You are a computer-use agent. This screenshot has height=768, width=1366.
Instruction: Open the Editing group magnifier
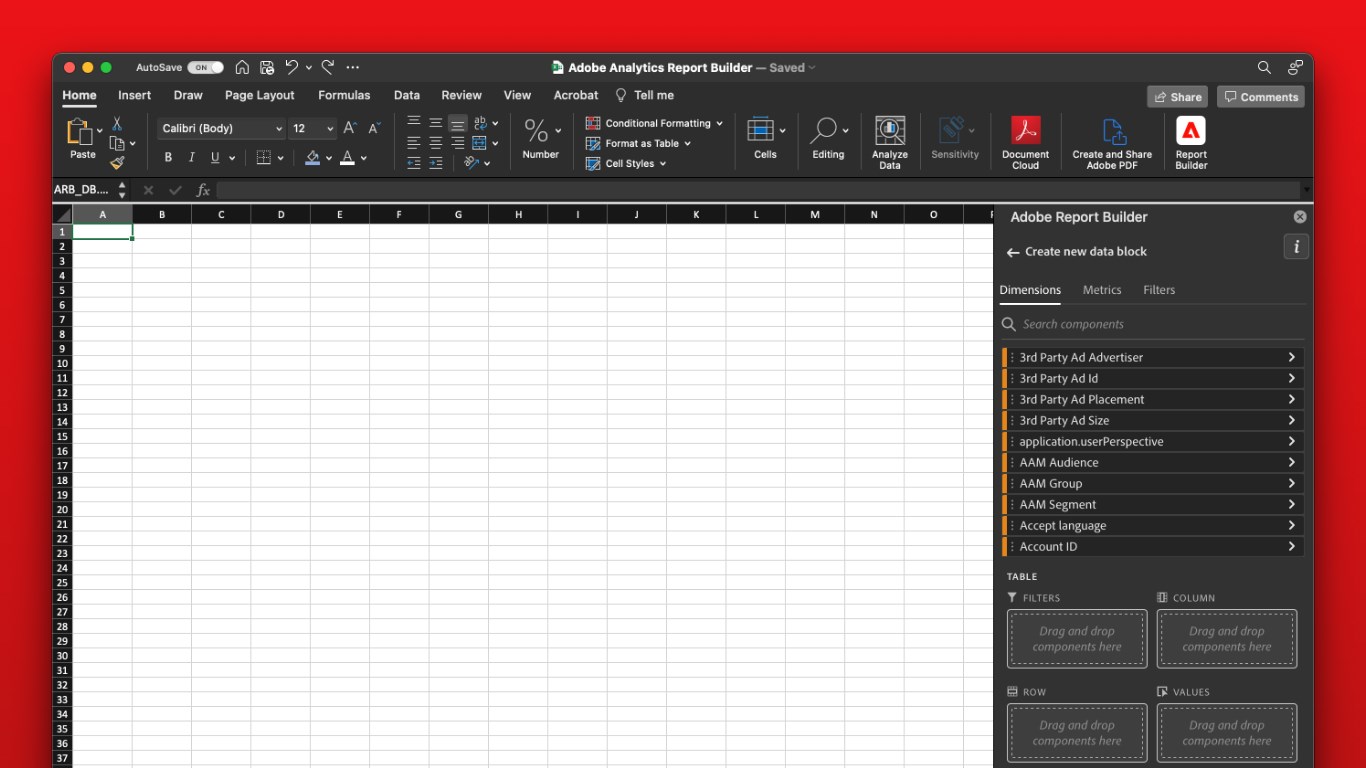(x=828, y=138)
